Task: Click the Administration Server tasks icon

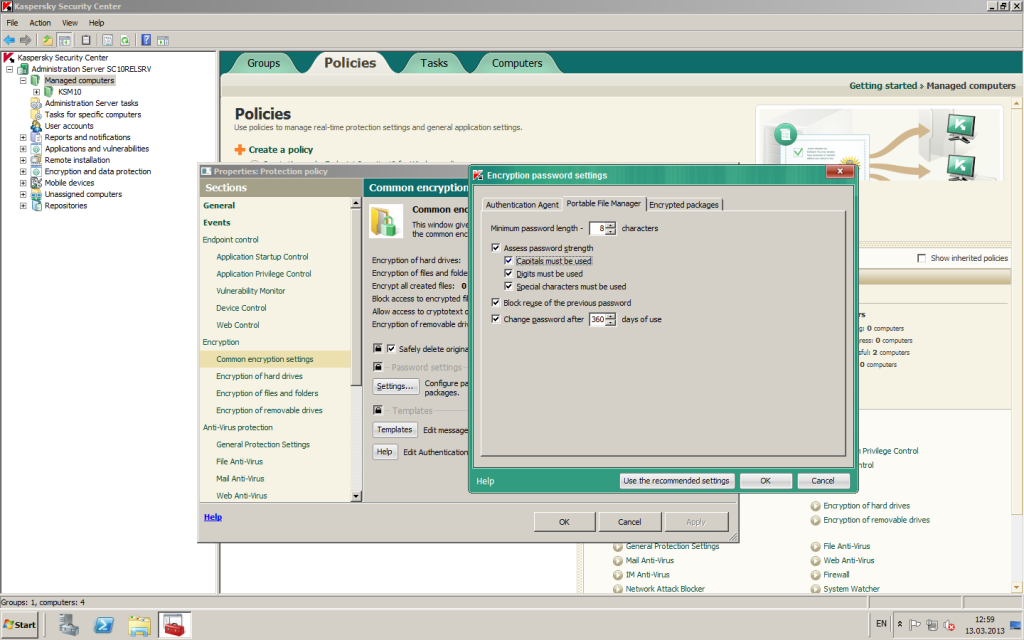Action: 36,103
